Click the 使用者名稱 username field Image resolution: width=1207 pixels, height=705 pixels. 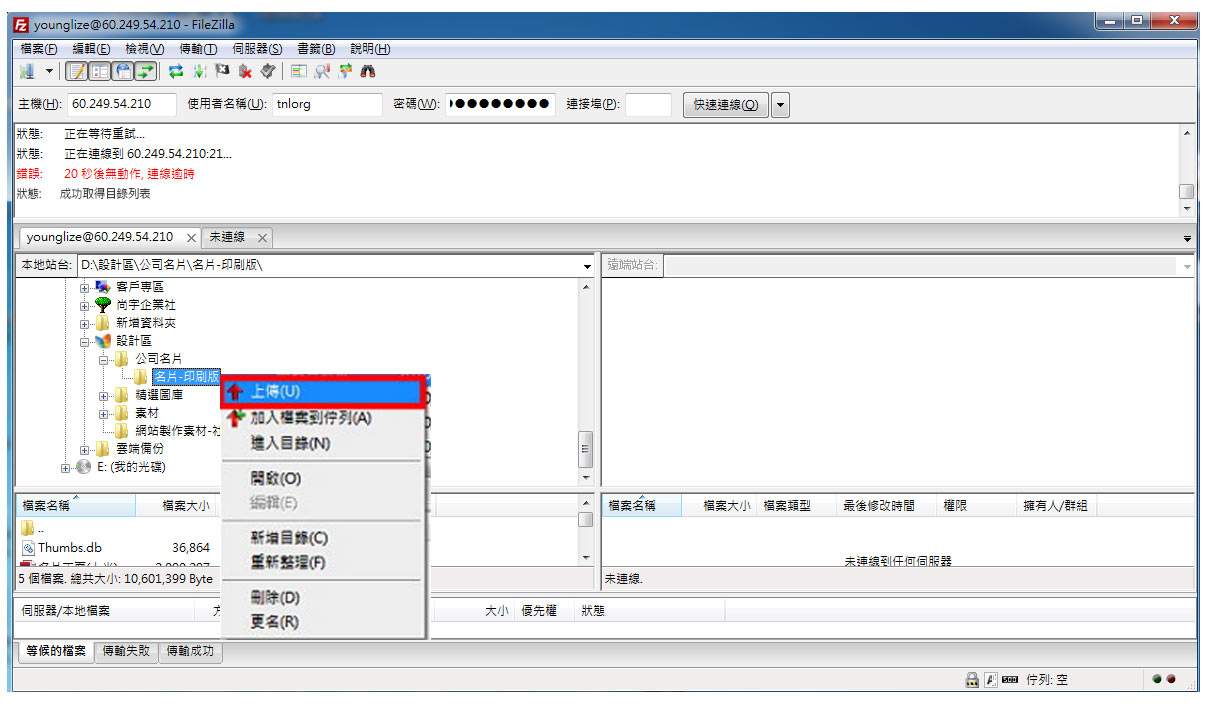point(328,104)
